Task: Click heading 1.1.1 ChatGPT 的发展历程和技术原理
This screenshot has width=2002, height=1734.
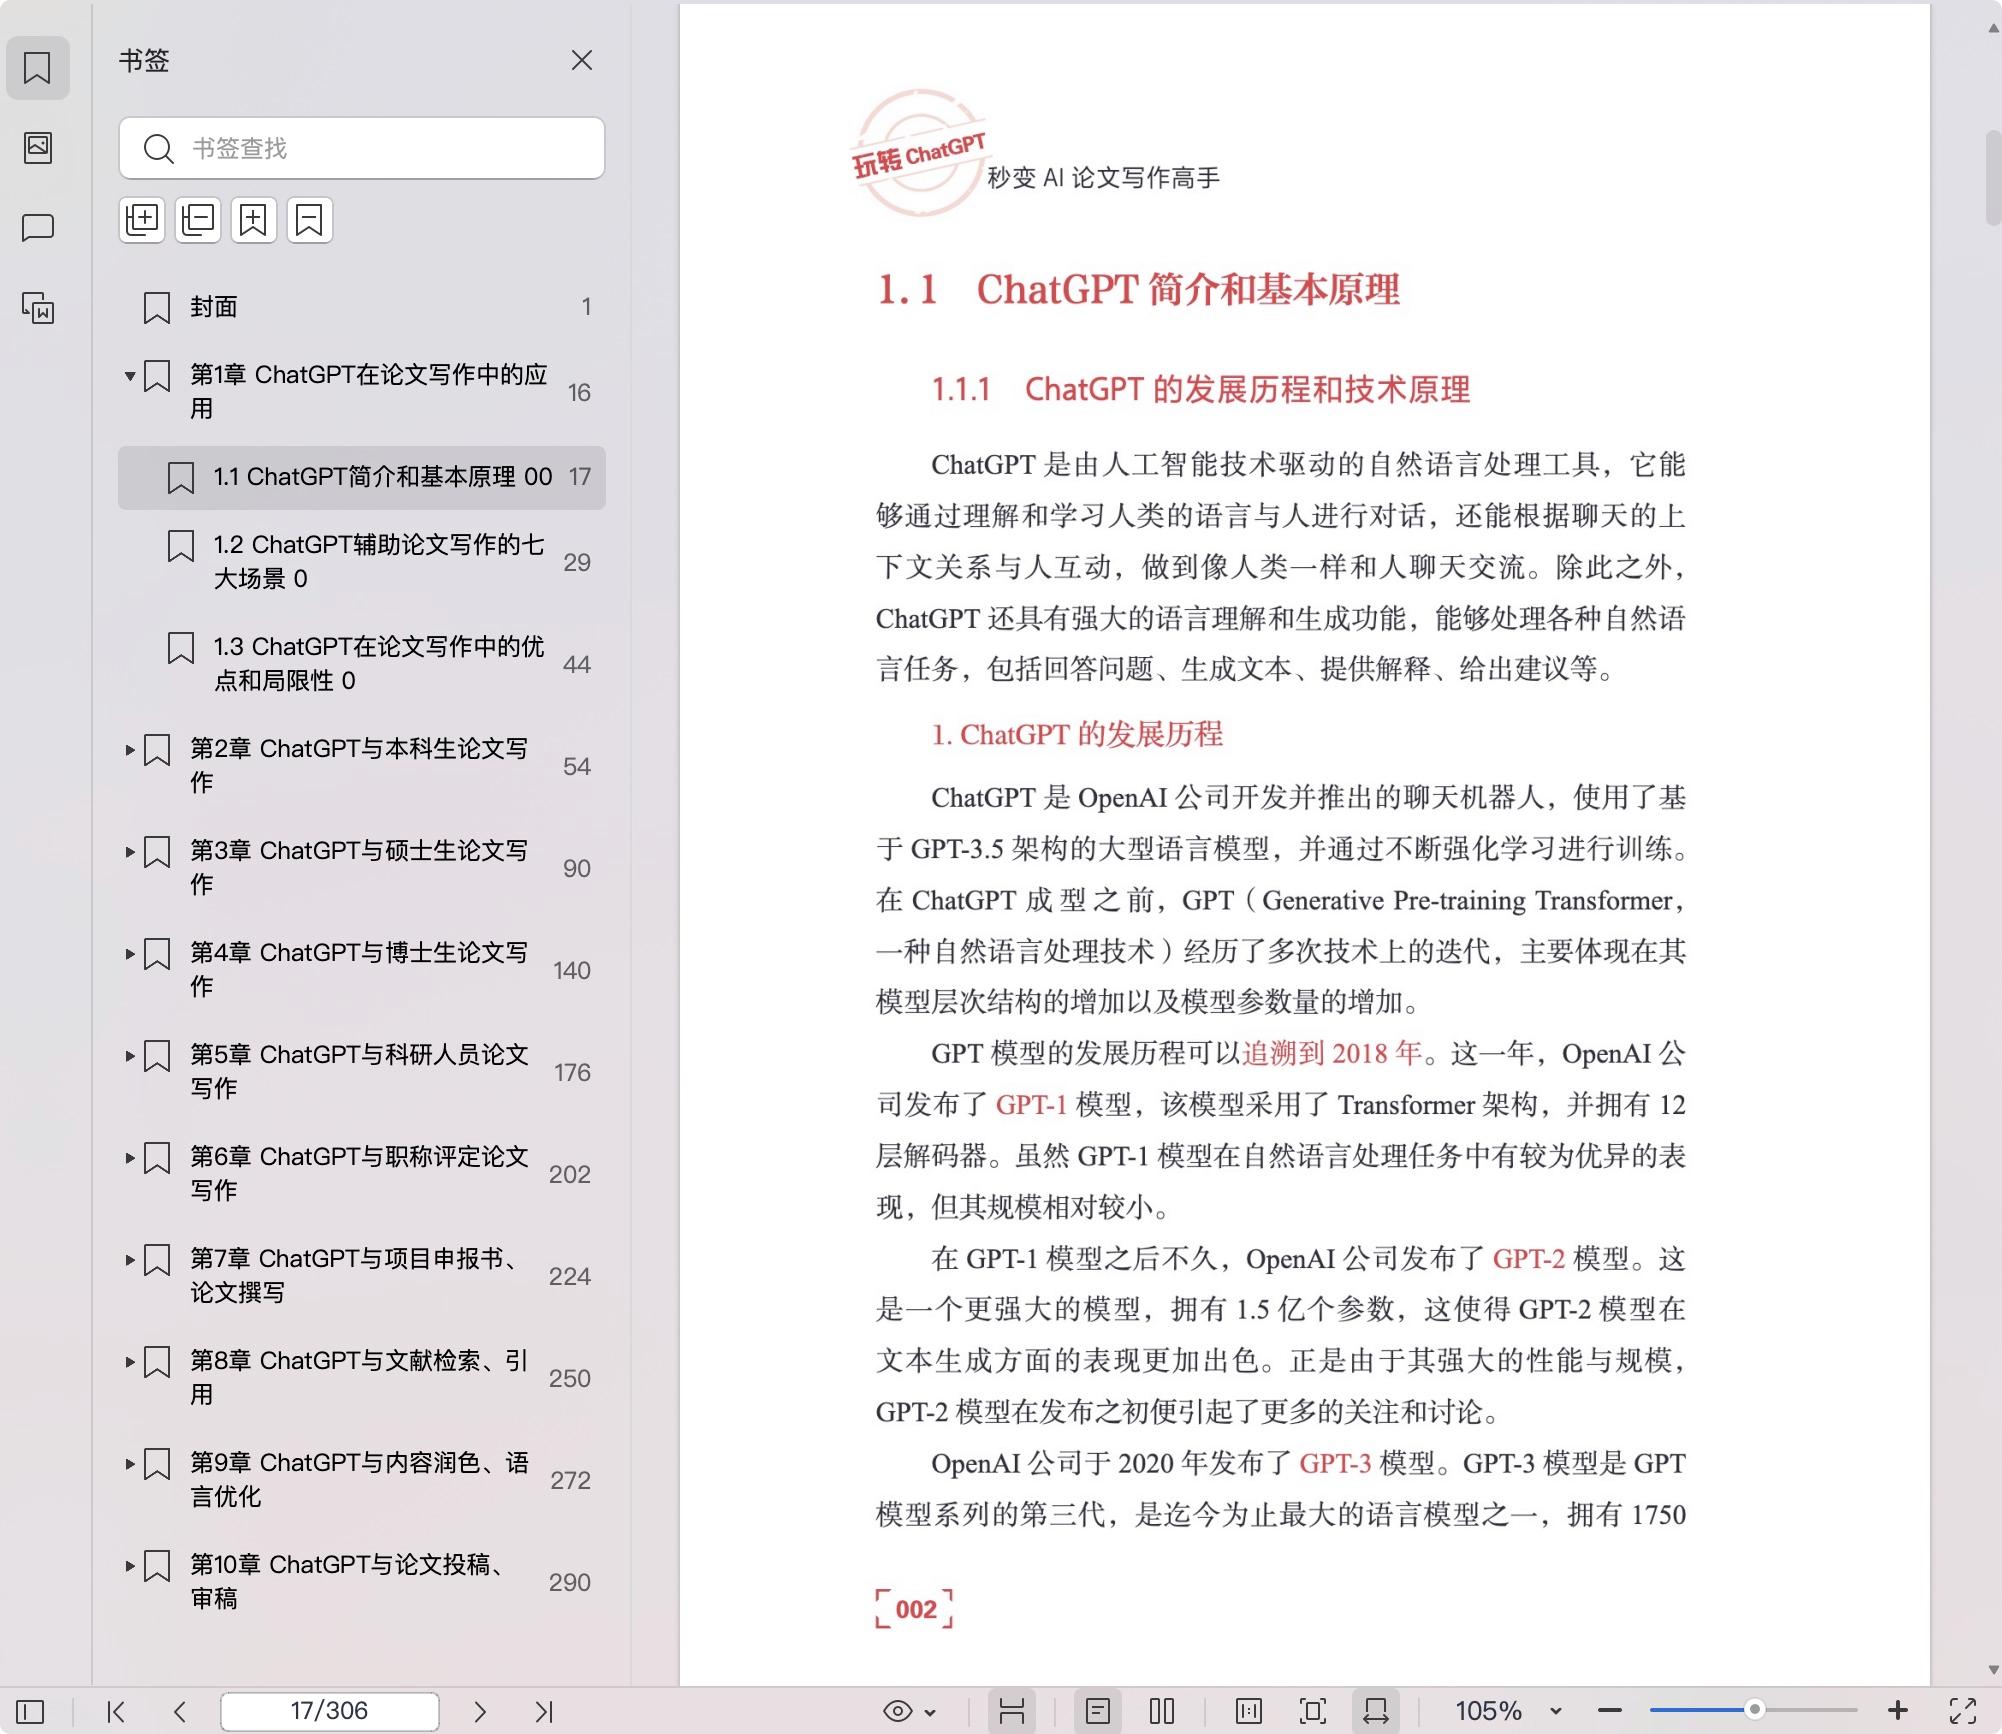Action: (1201, 389)
